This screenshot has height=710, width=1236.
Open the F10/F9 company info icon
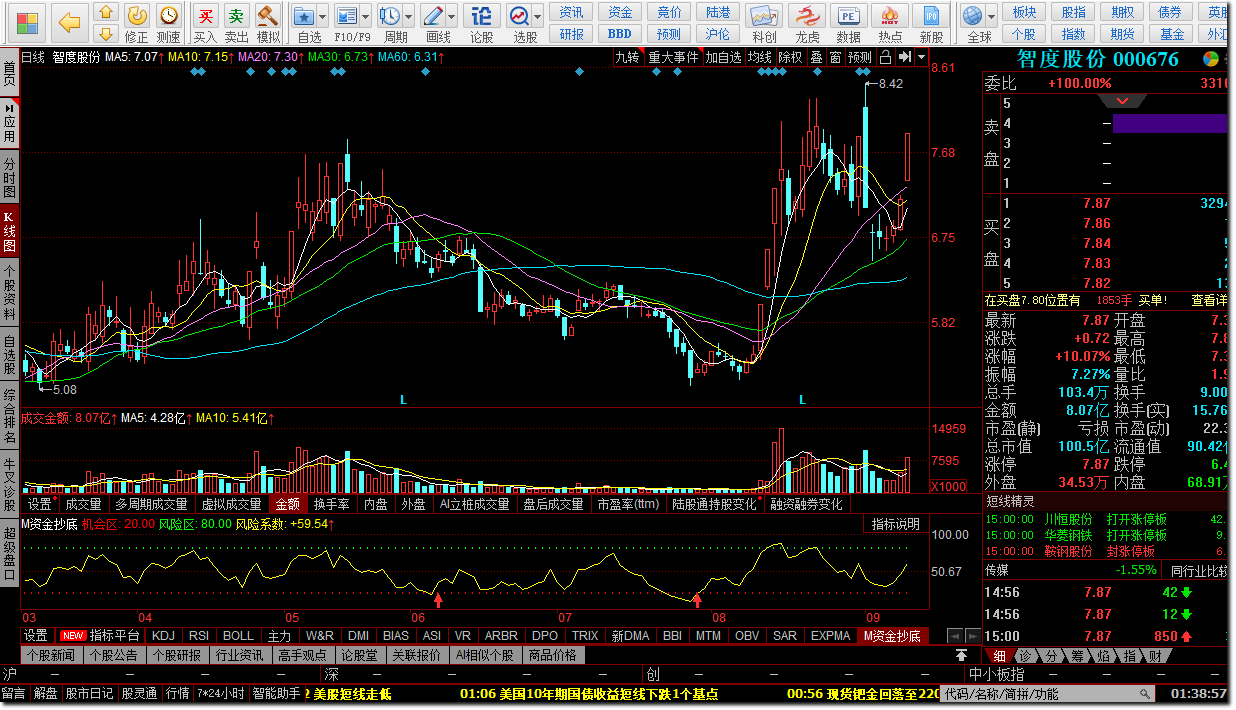[346, 16]
